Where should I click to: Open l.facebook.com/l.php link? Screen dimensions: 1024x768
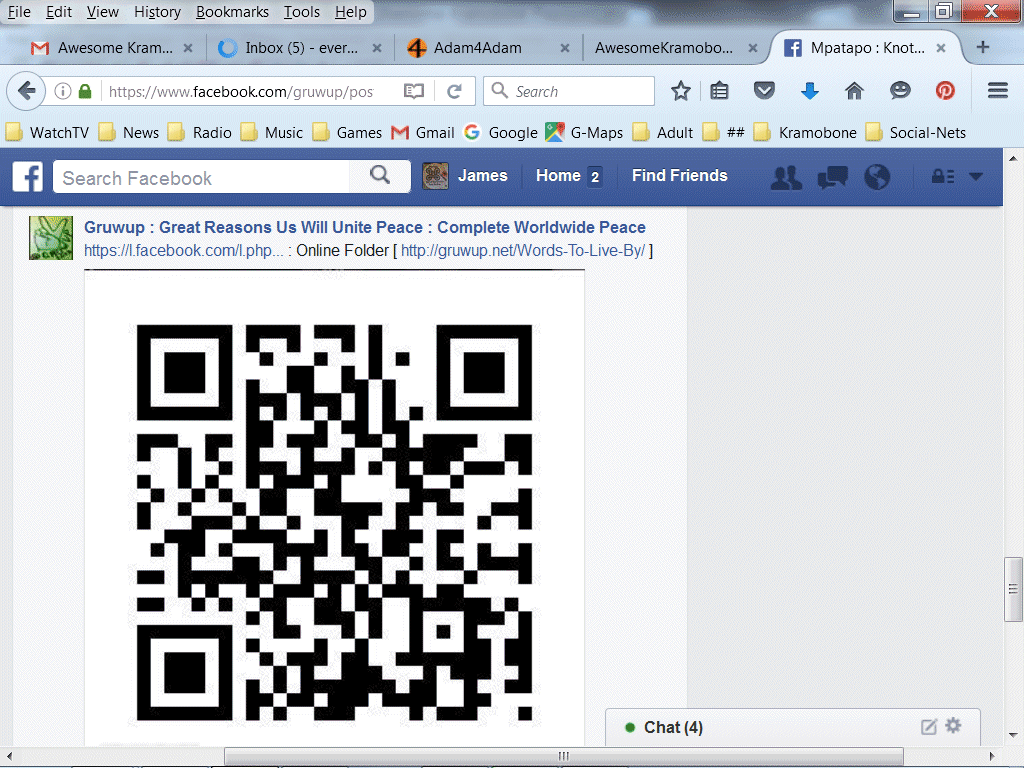click(184, 250)
